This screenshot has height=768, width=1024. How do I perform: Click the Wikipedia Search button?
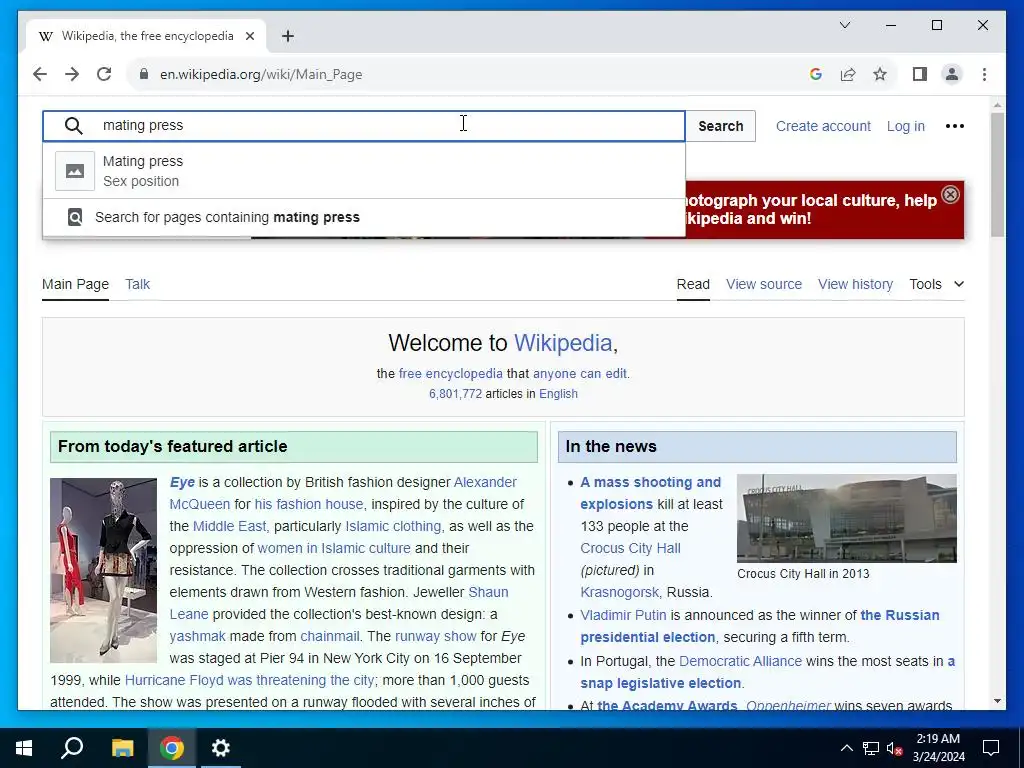[x=720, y=126]
